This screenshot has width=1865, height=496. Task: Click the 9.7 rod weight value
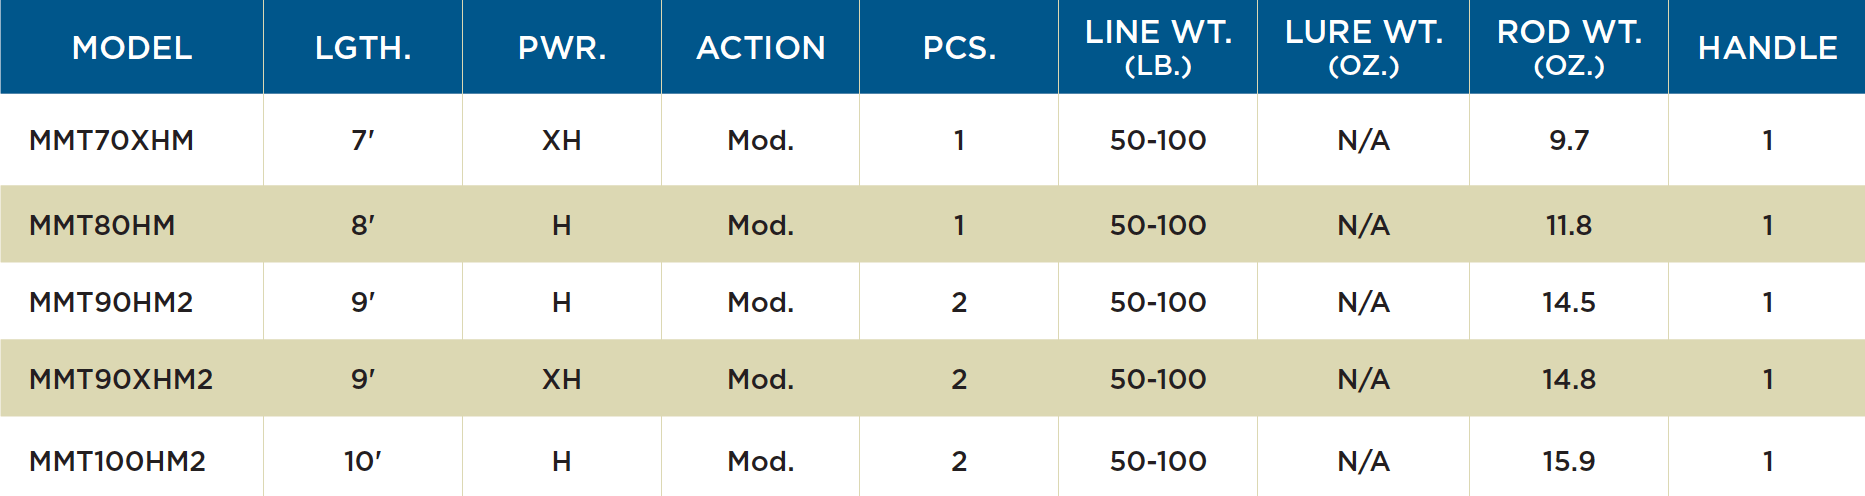click(x=1569, y=140)
